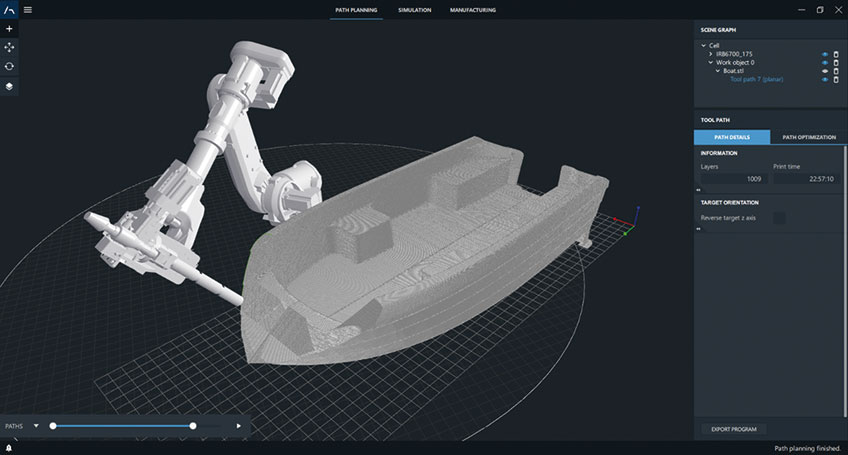Select the rotate tool icon
This screenshot has width=848, height=455.
coord(9,66)
